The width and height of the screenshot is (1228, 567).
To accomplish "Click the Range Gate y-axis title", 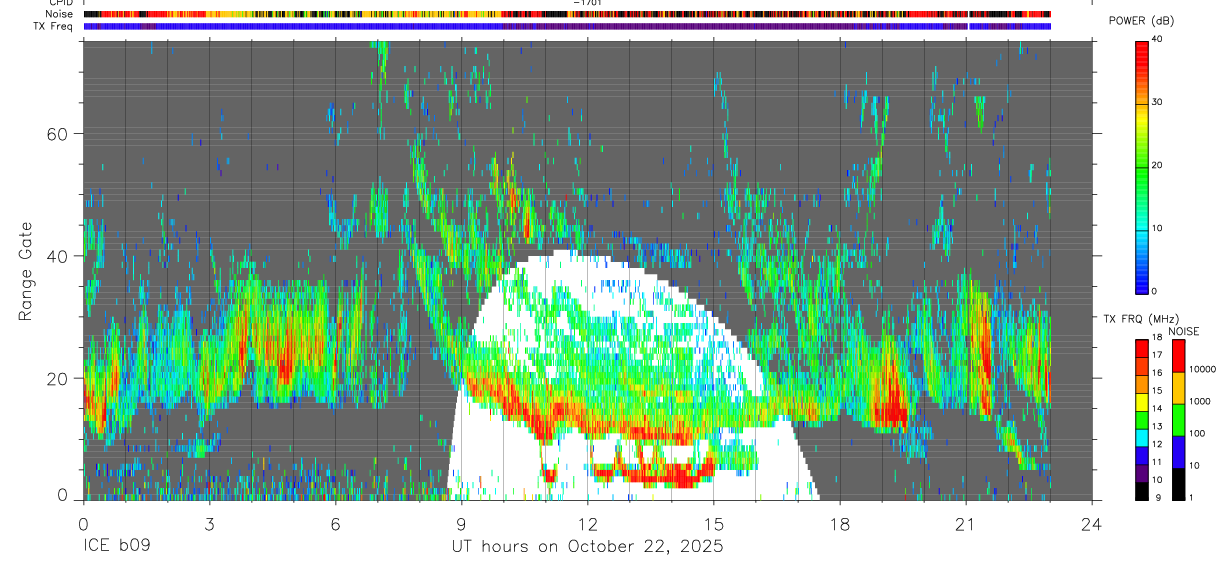I will click(x=26, y=271).
